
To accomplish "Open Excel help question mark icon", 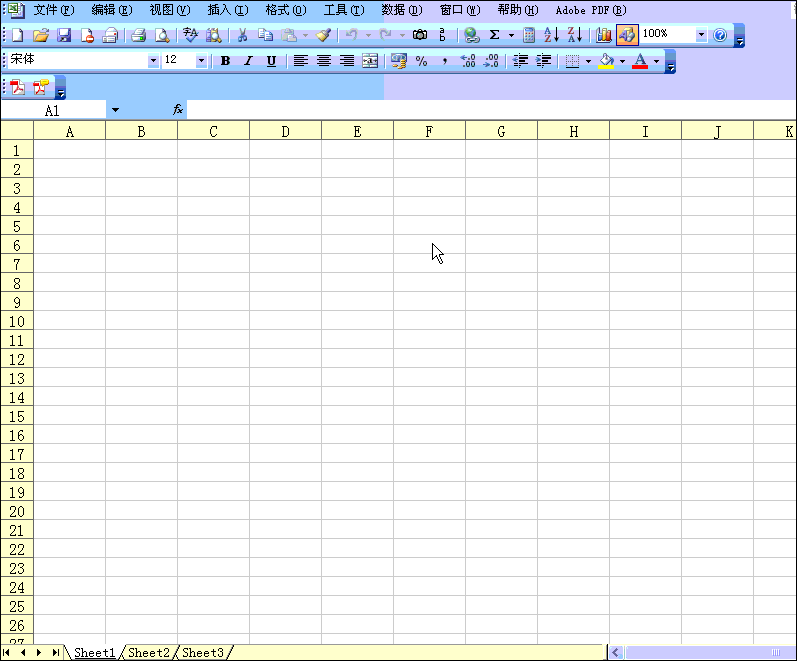I will 720,35.
